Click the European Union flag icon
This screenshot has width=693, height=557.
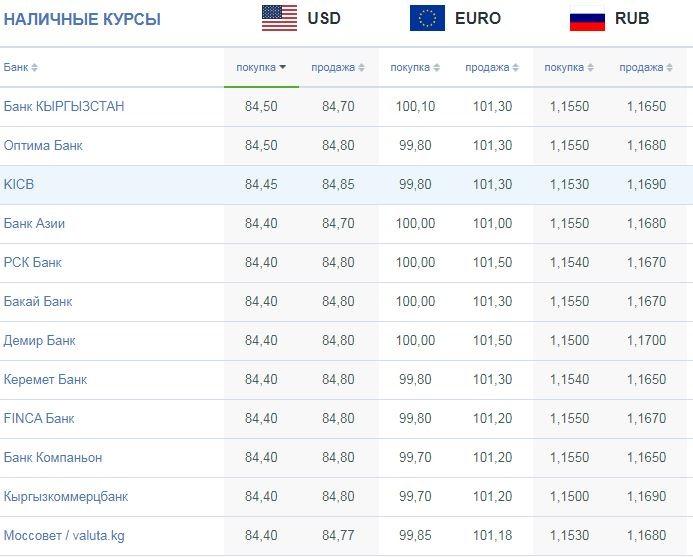tap(427, 18)
